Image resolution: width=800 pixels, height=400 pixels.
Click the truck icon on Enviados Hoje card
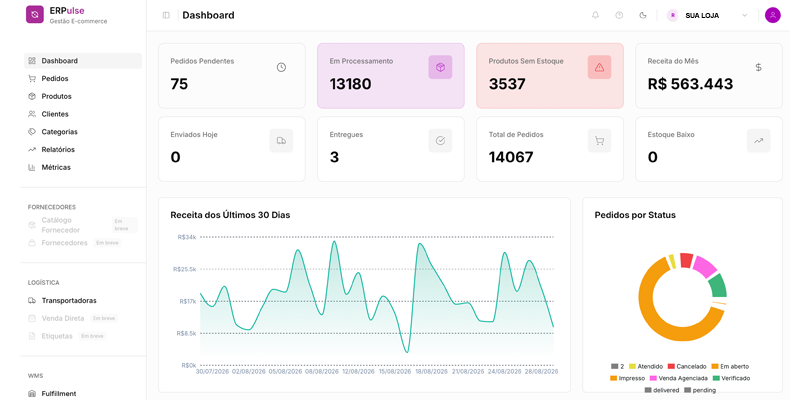(281, 141)
